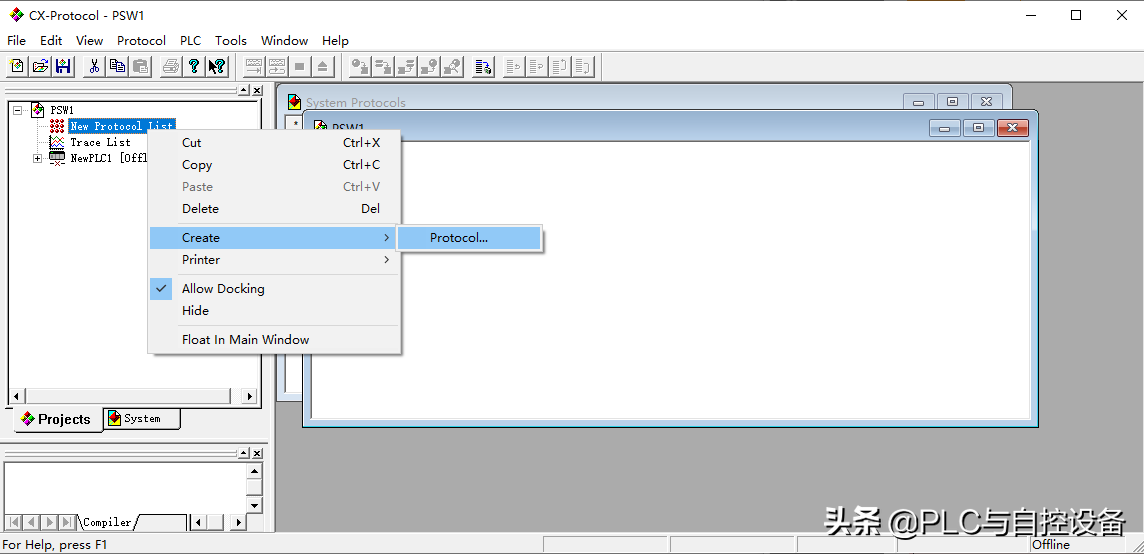Viewport: 1144px width, 554px height.
Task: Click the Open file toolbar icon
Action: pyautogui.click(x=40, y=66)
